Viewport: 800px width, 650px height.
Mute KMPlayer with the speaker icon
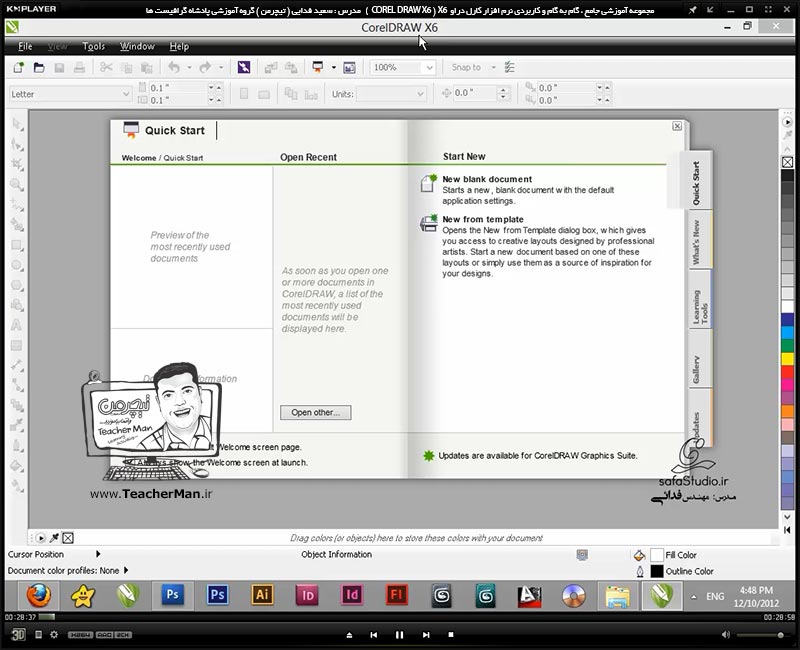[x=726, y=635]
